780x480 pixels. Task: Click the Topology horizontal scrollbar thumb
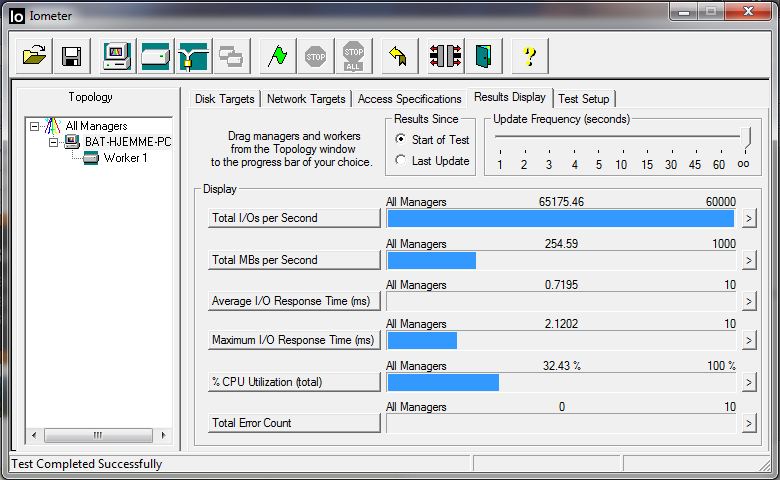click(x=98, y=435)
